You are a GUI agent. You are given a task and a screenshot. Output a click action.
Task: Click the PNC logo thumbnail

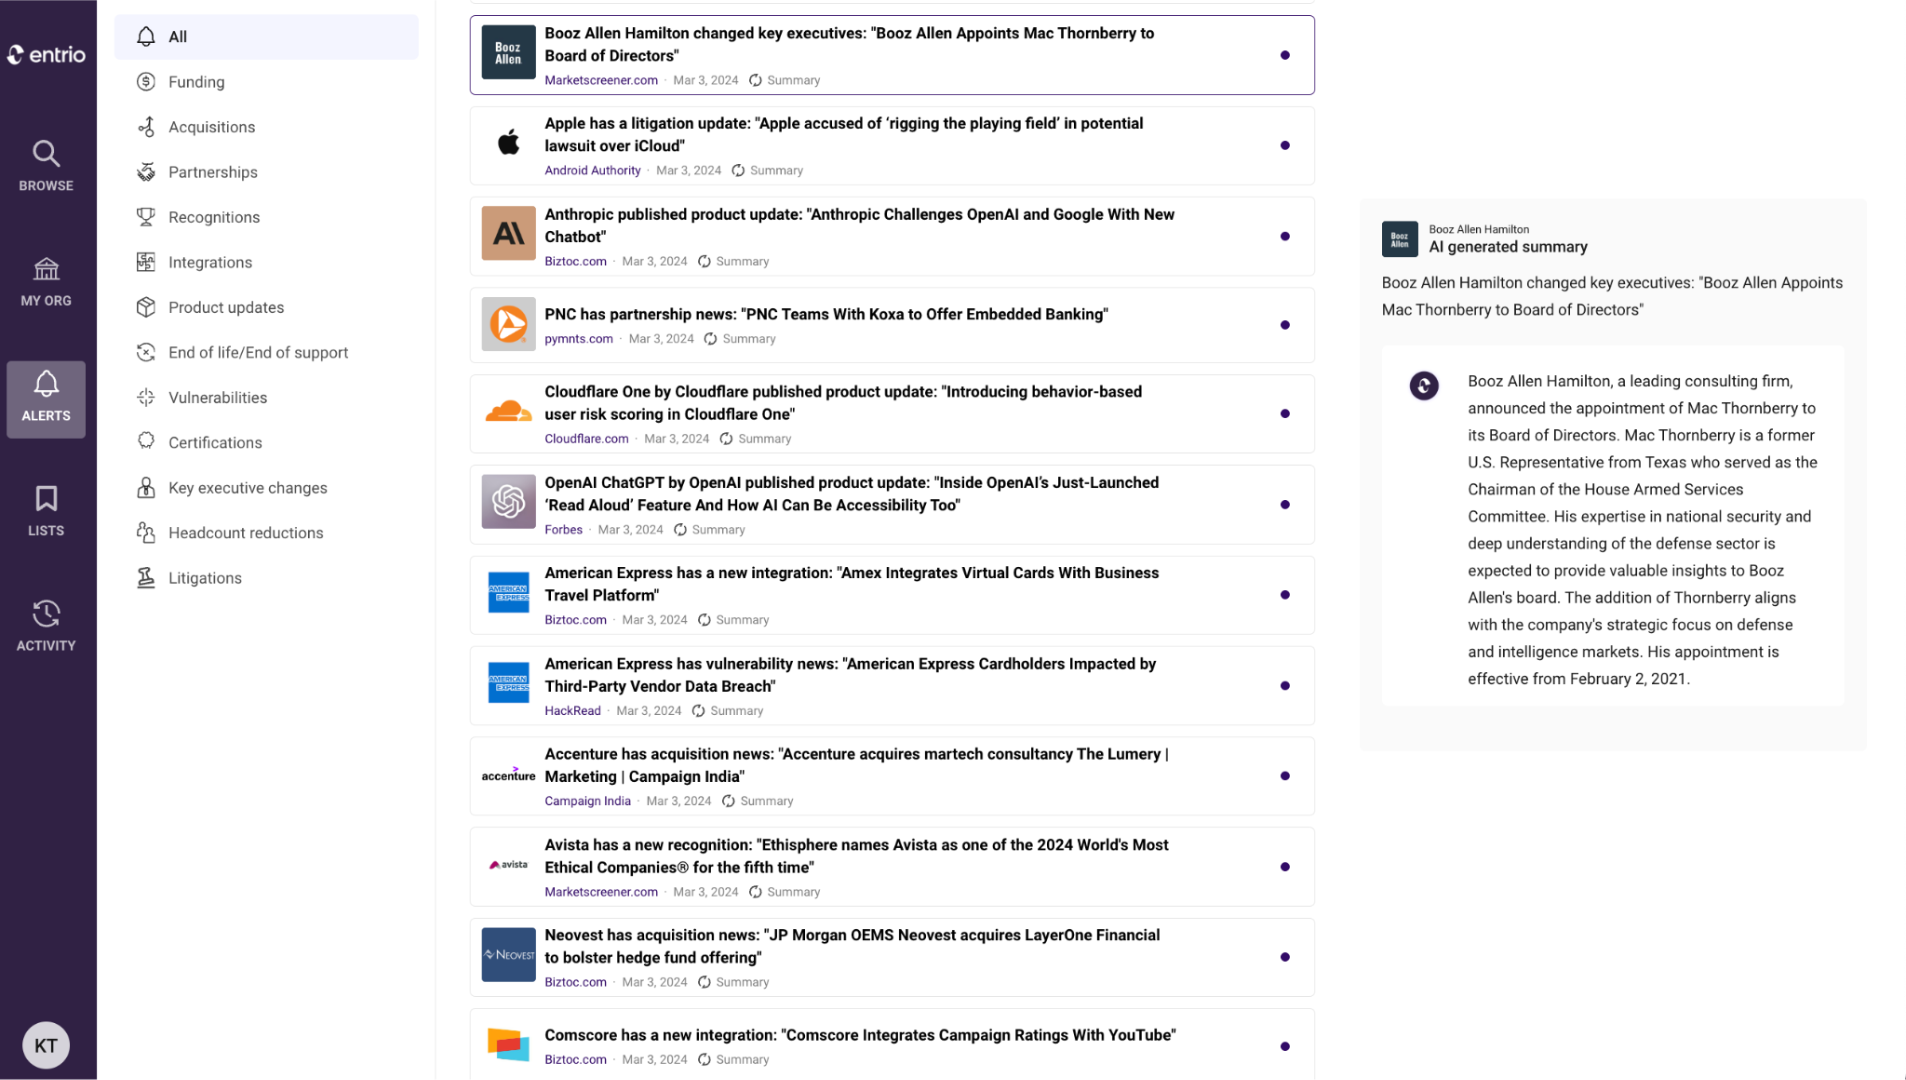coord(508,324)
